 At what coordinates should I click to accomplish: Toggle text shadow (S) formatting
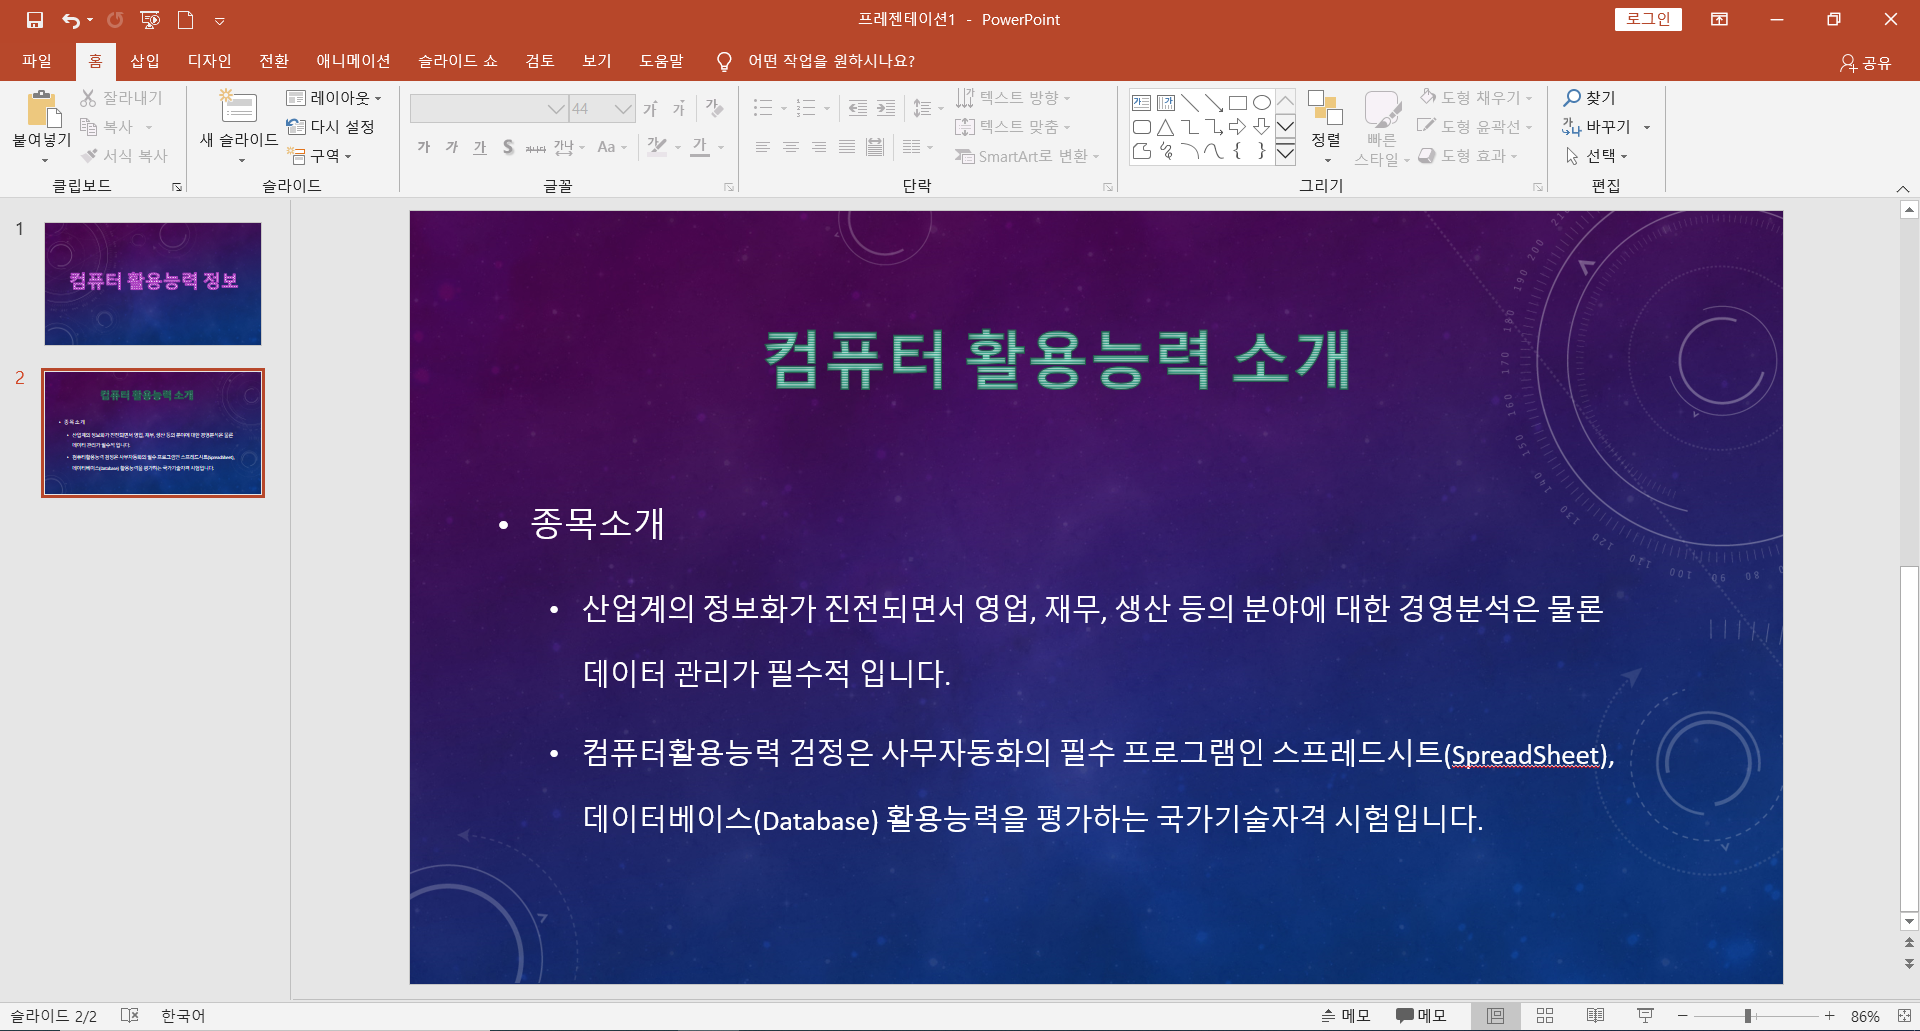point(508,147)
